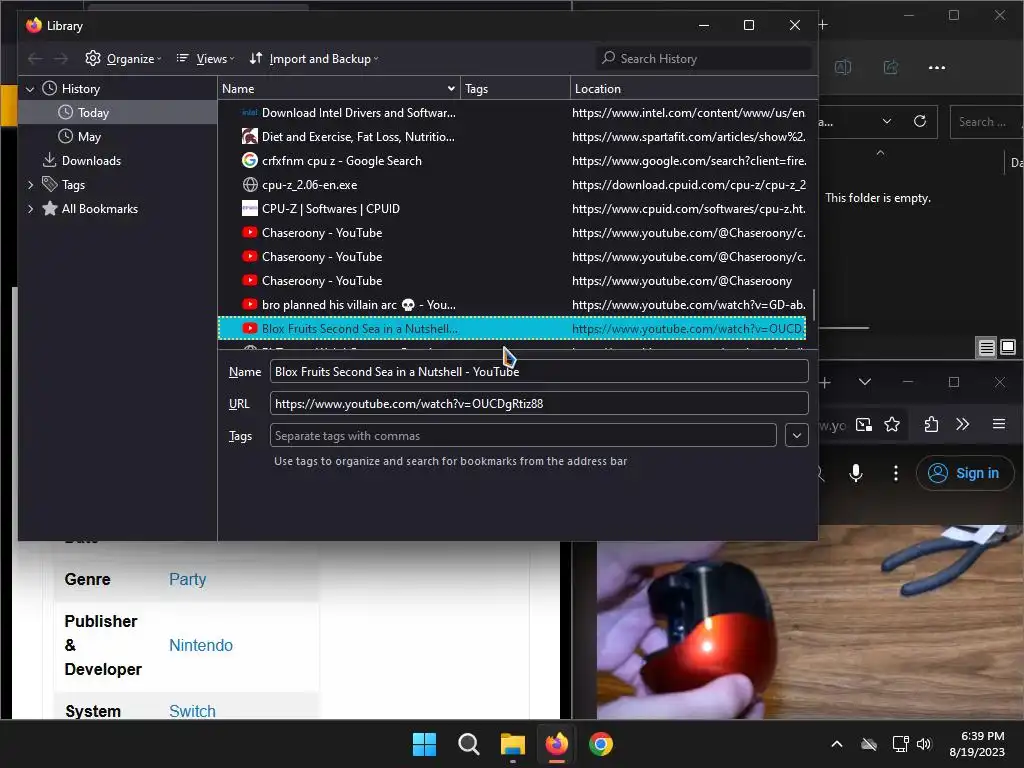1024x768 pixels.
Task: Open the three-dots menu in Explorer window
Action: pos(936,67)
